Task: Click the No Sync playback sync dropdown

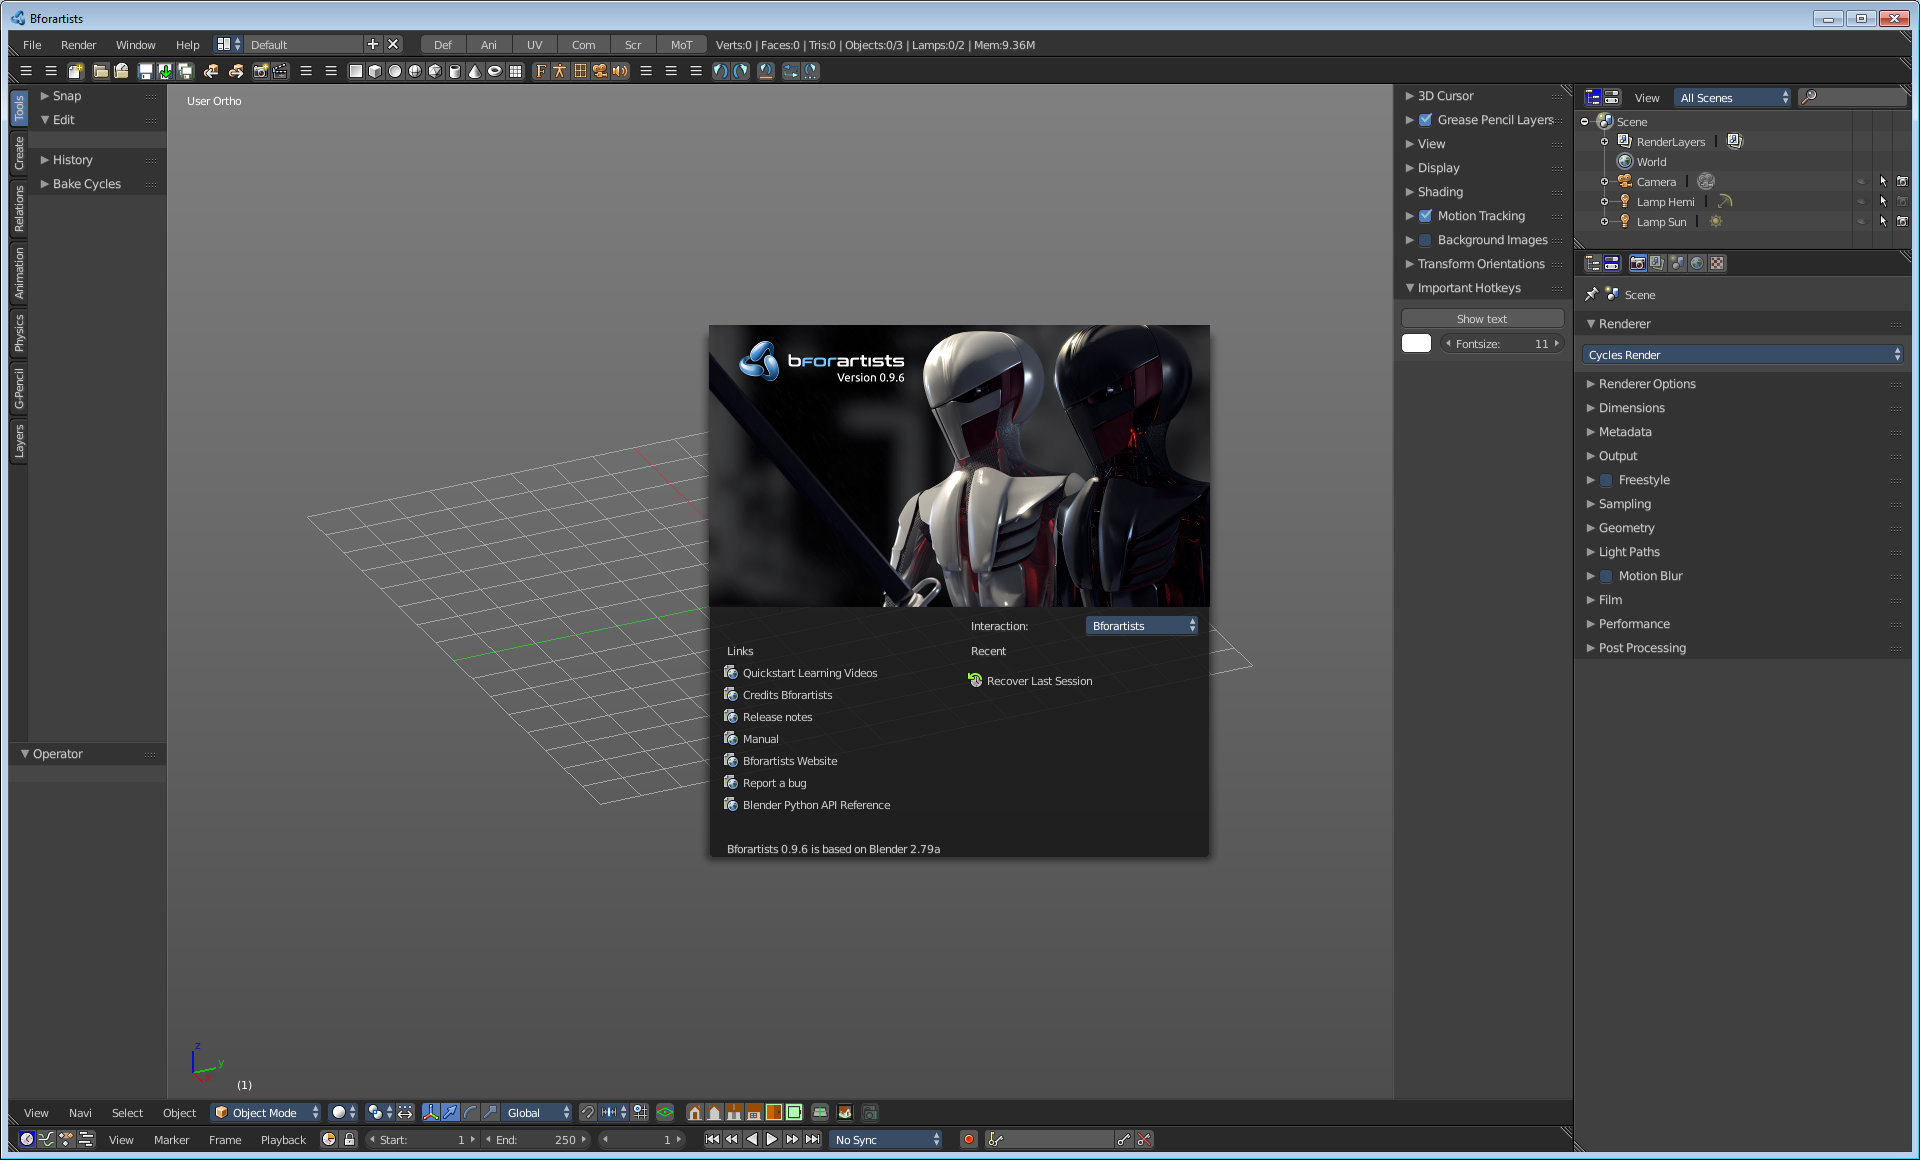Action: pos(887,1139)
